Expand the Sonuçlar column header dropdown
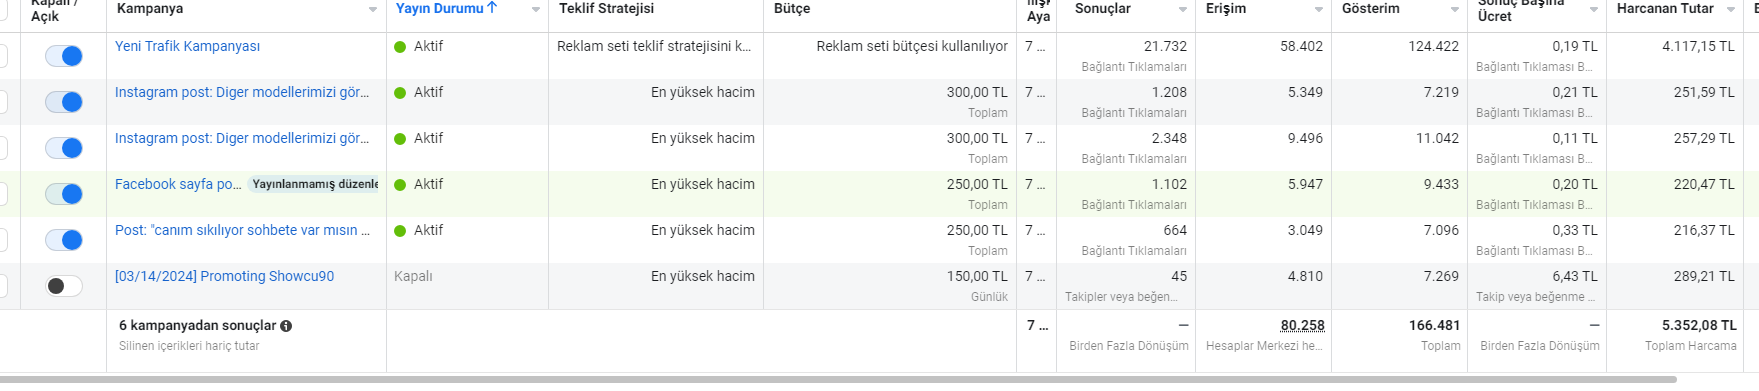Viewport: 1759px width, 391px height. pos(1183,10)
